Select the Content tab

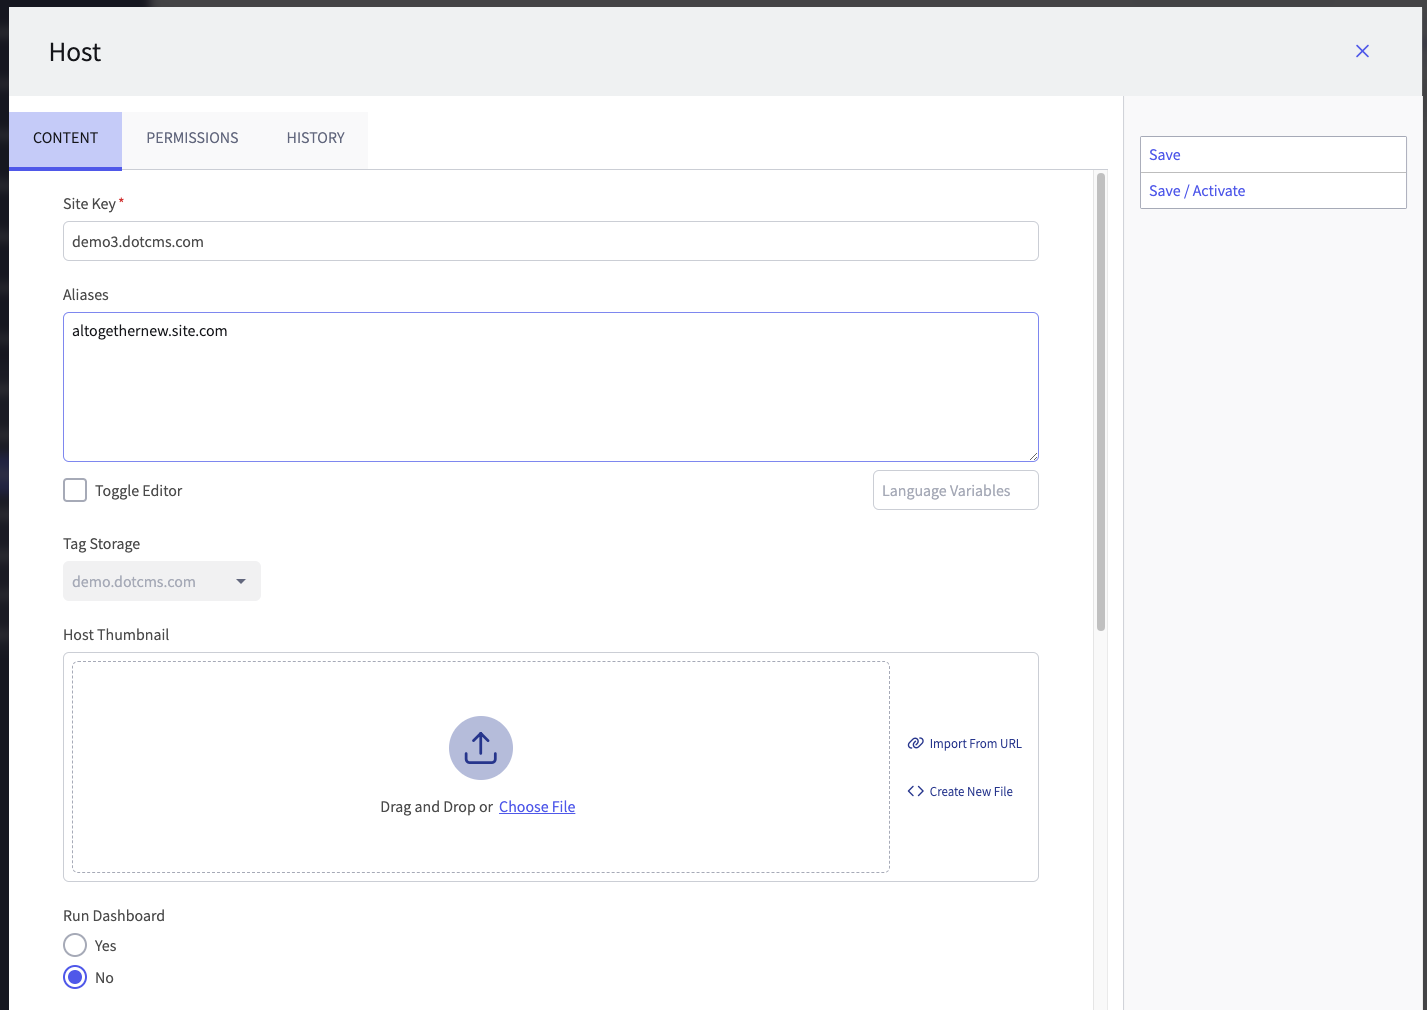65,138
